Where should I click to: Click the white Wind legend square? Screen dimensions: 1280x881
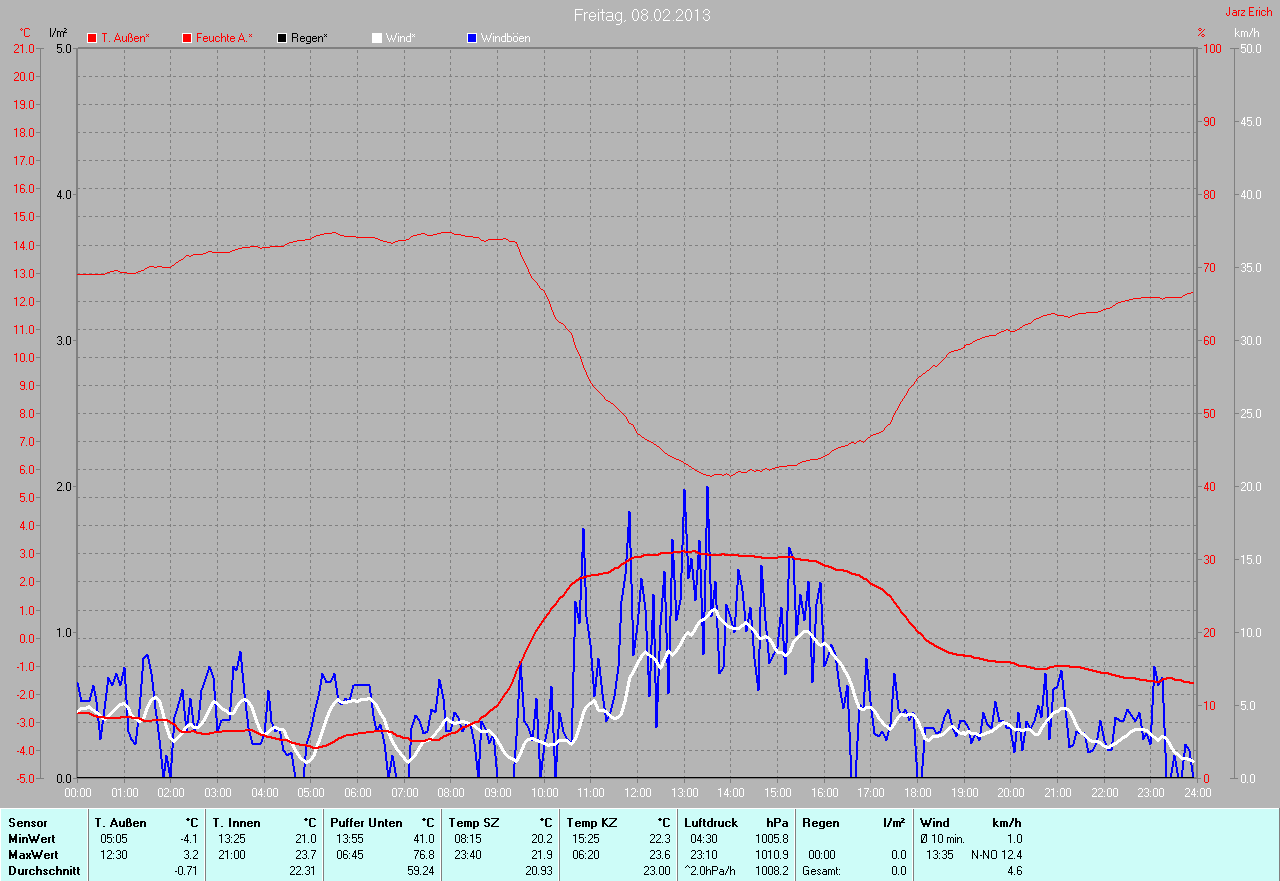[377, 38]
